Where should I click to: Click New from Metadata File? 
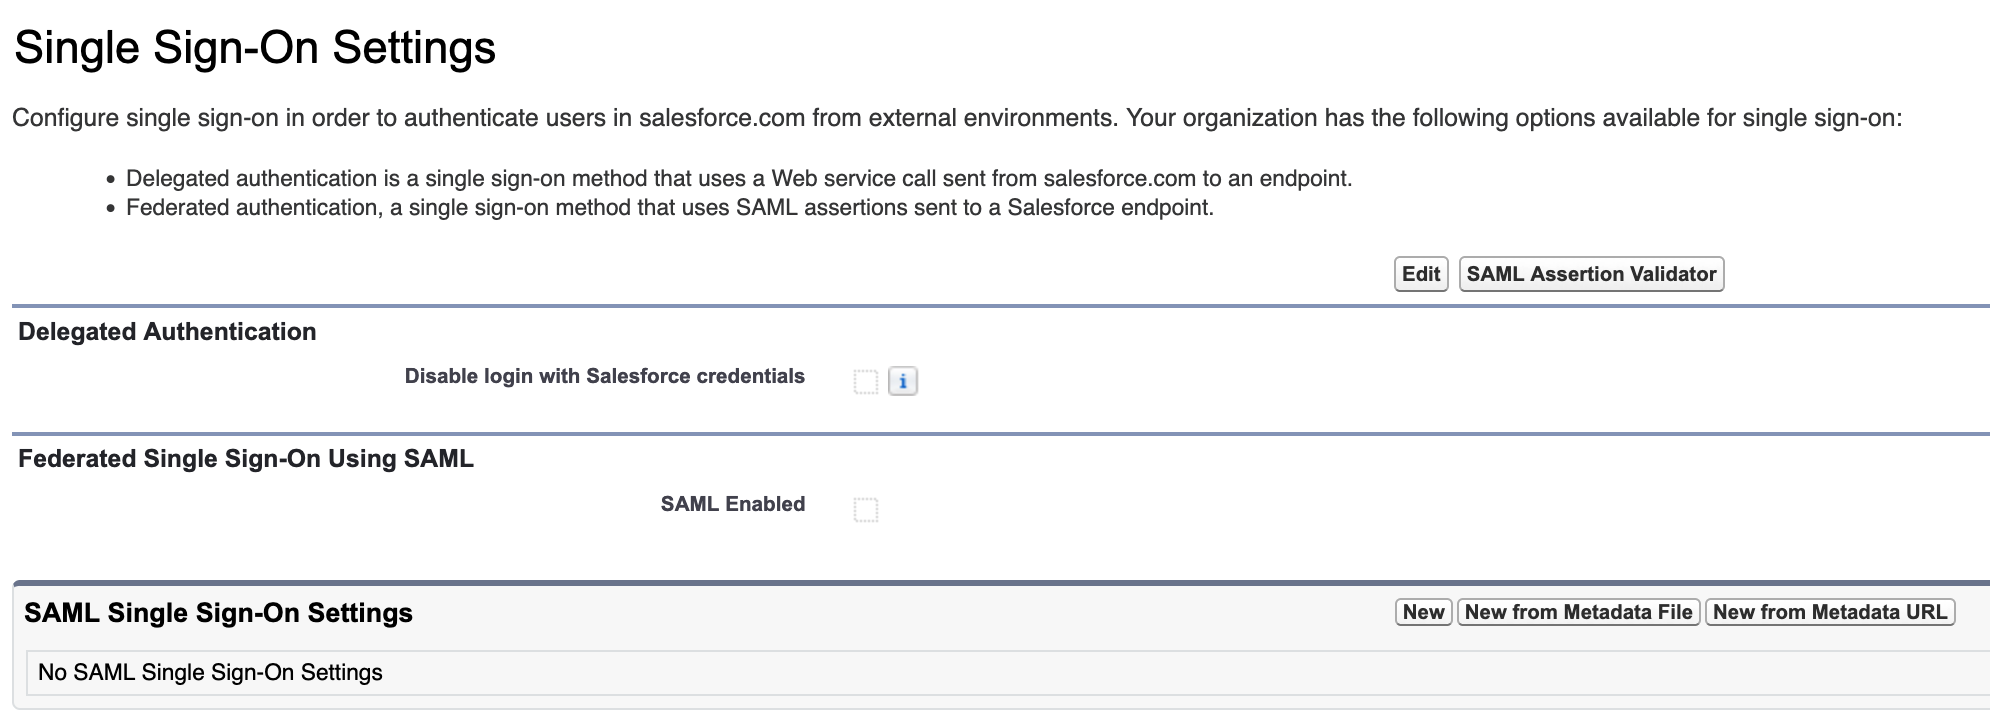[1578, 611]
